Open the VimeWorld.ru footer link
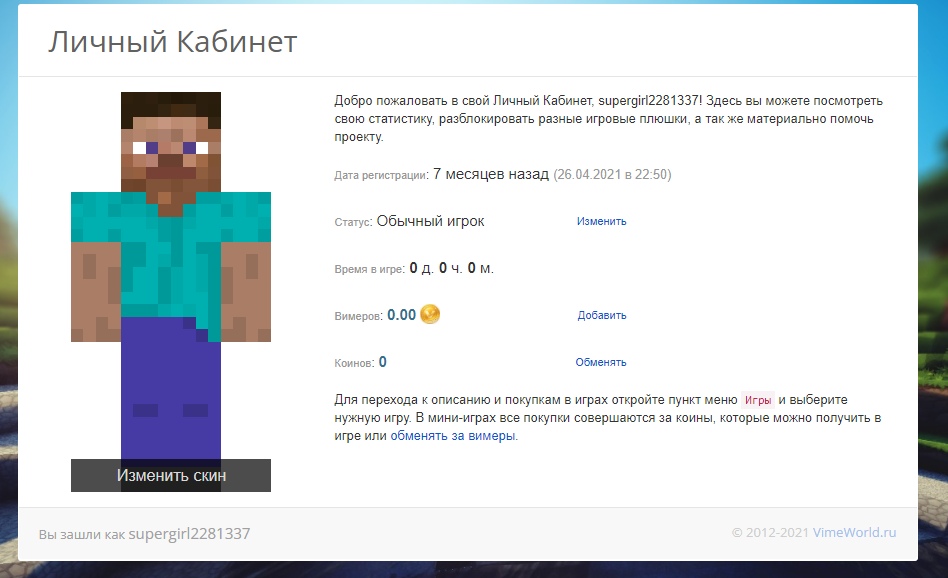 point(854,533)
